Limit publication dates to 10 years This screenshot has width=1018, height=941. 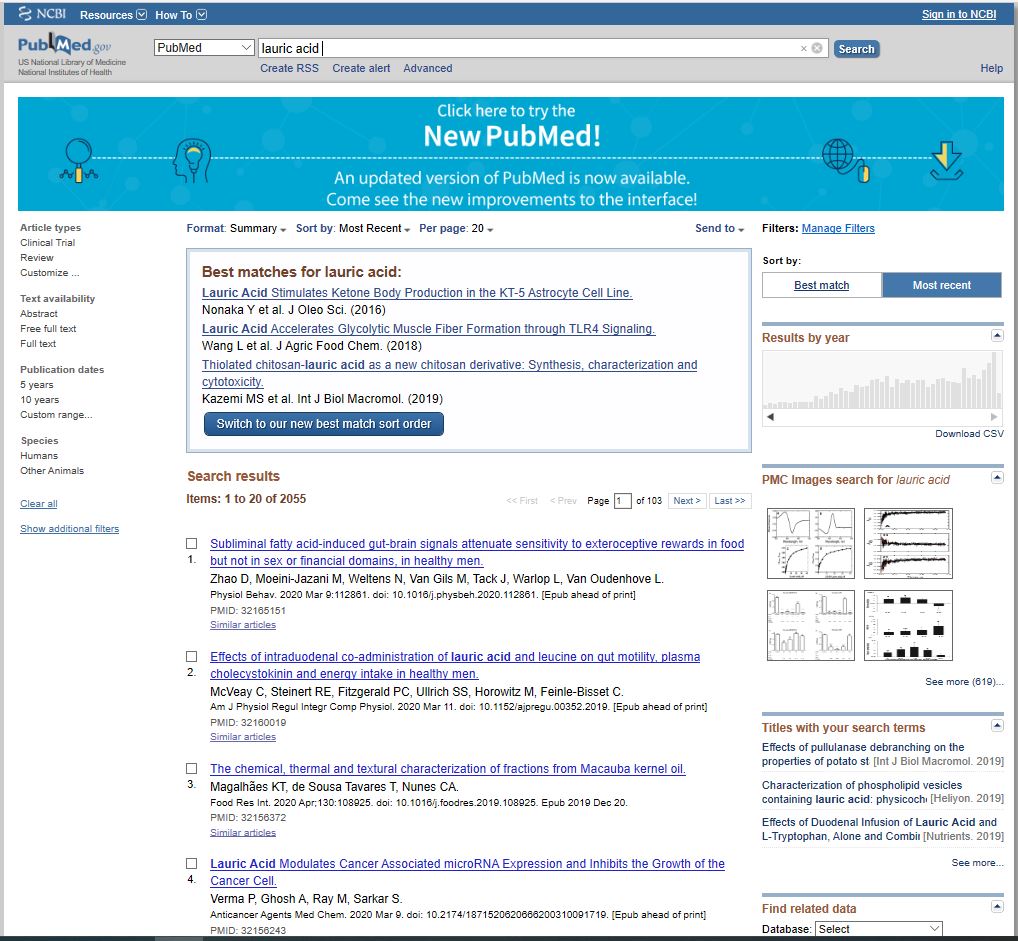40,400
